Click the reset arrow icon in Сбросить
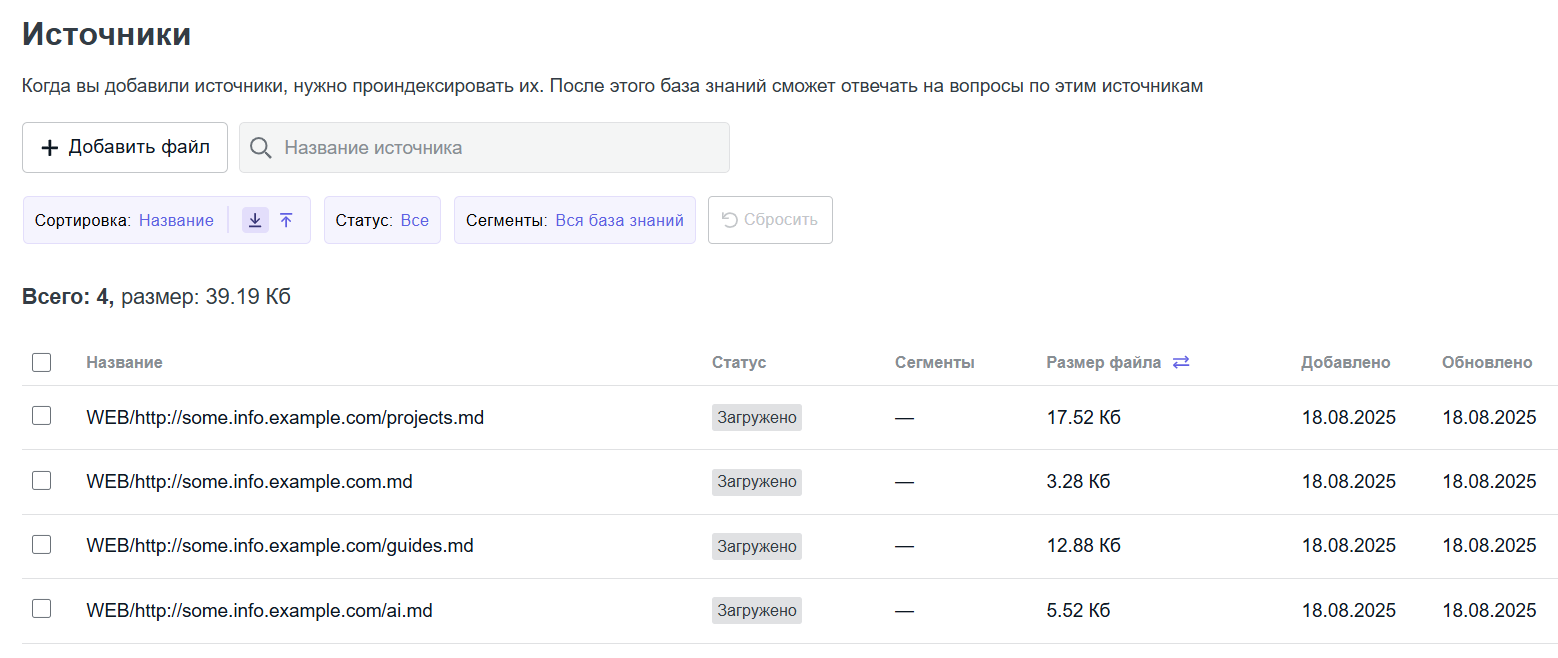The image size is (1558, 658). click(x=729, y=220)
